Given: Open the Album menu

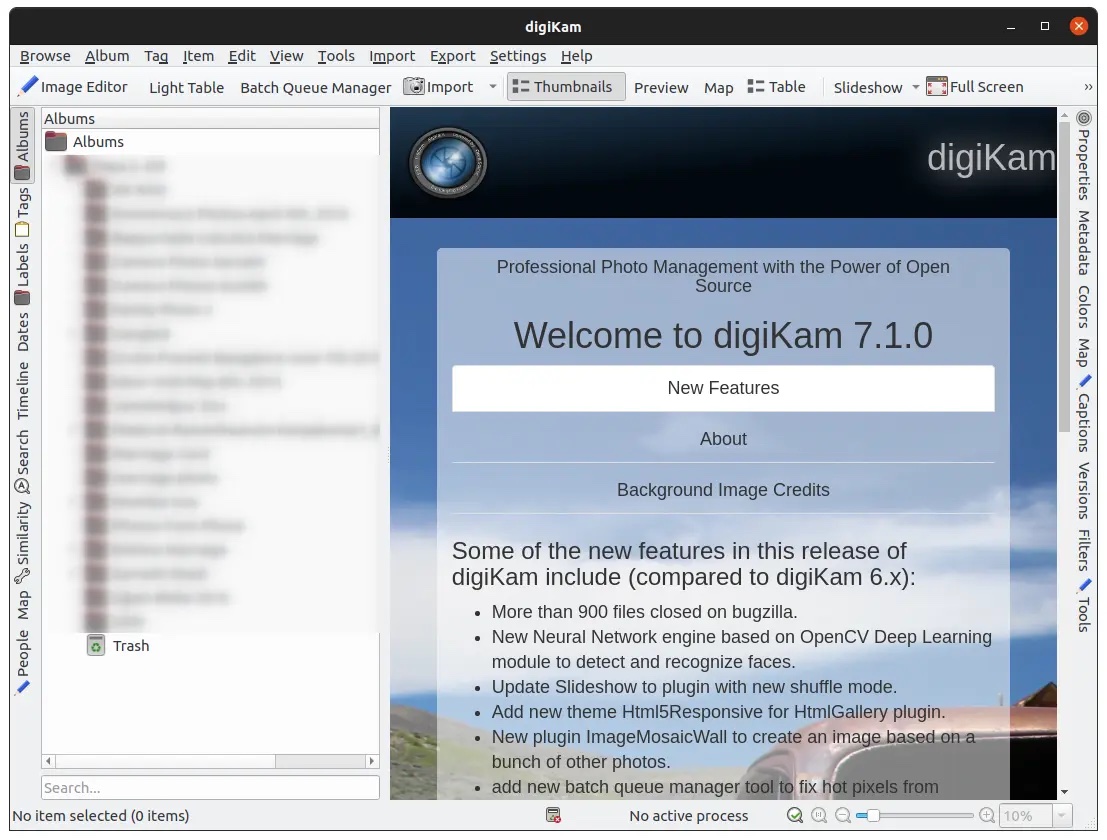Looking at the screenshot, I should pos(107,56).
